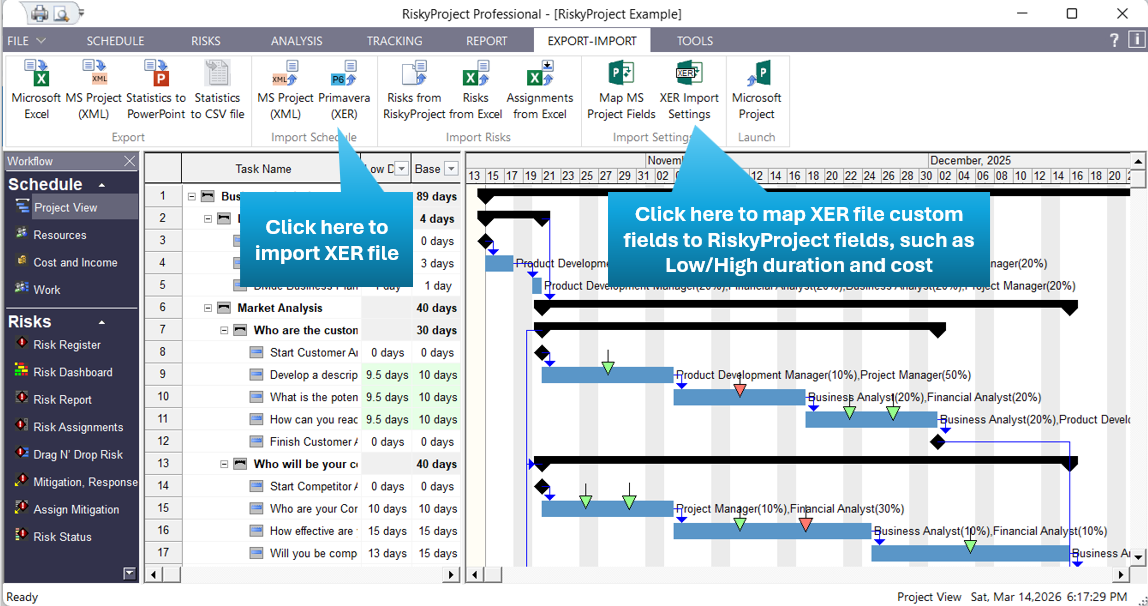The image size is (1148, 606).
Task: Import risks from Excel
Action: tap(476, 90)
